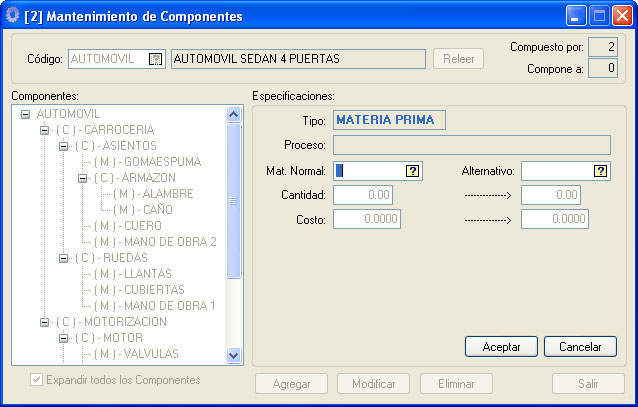638x407 pixels.
Task: Collapse the CARROCERIA tree node
Action: tap(45, 130)
